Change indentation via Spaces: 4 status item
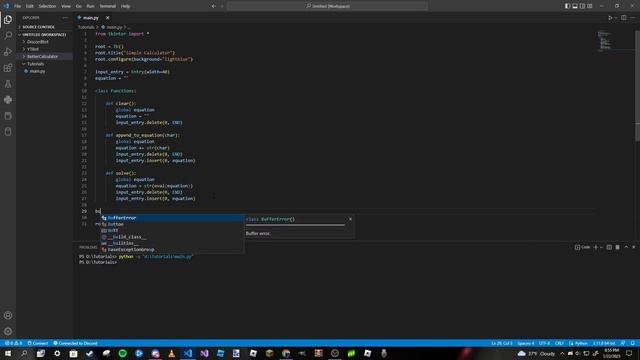 point(526,343)
